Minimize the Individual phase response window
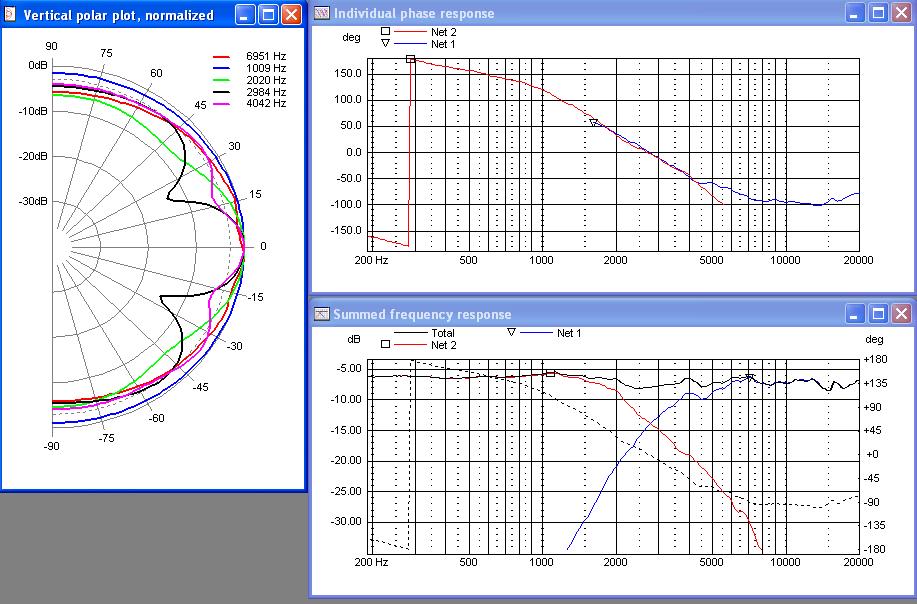917x604 pixels. click(x=855, y=13)
